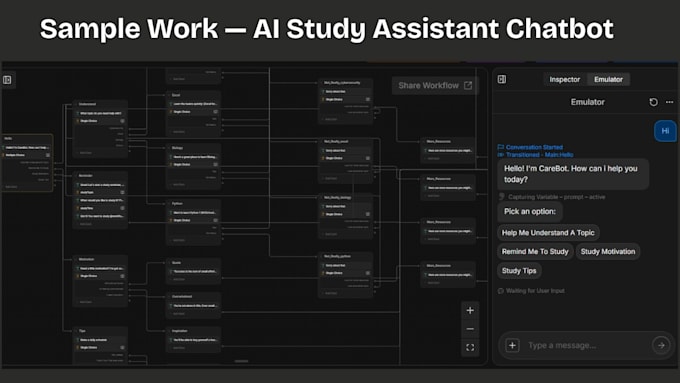Viewport: 680px width, 383px height.
Task: Open What topic text card in Understand node
Action: pos(101,113)
